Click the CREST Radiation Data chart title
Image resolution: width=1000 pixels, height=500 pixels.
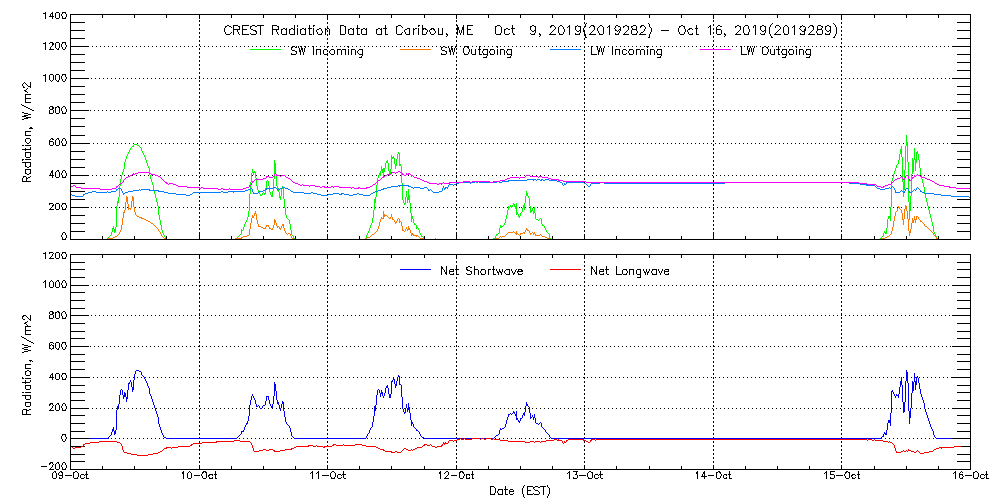[530, 31]
